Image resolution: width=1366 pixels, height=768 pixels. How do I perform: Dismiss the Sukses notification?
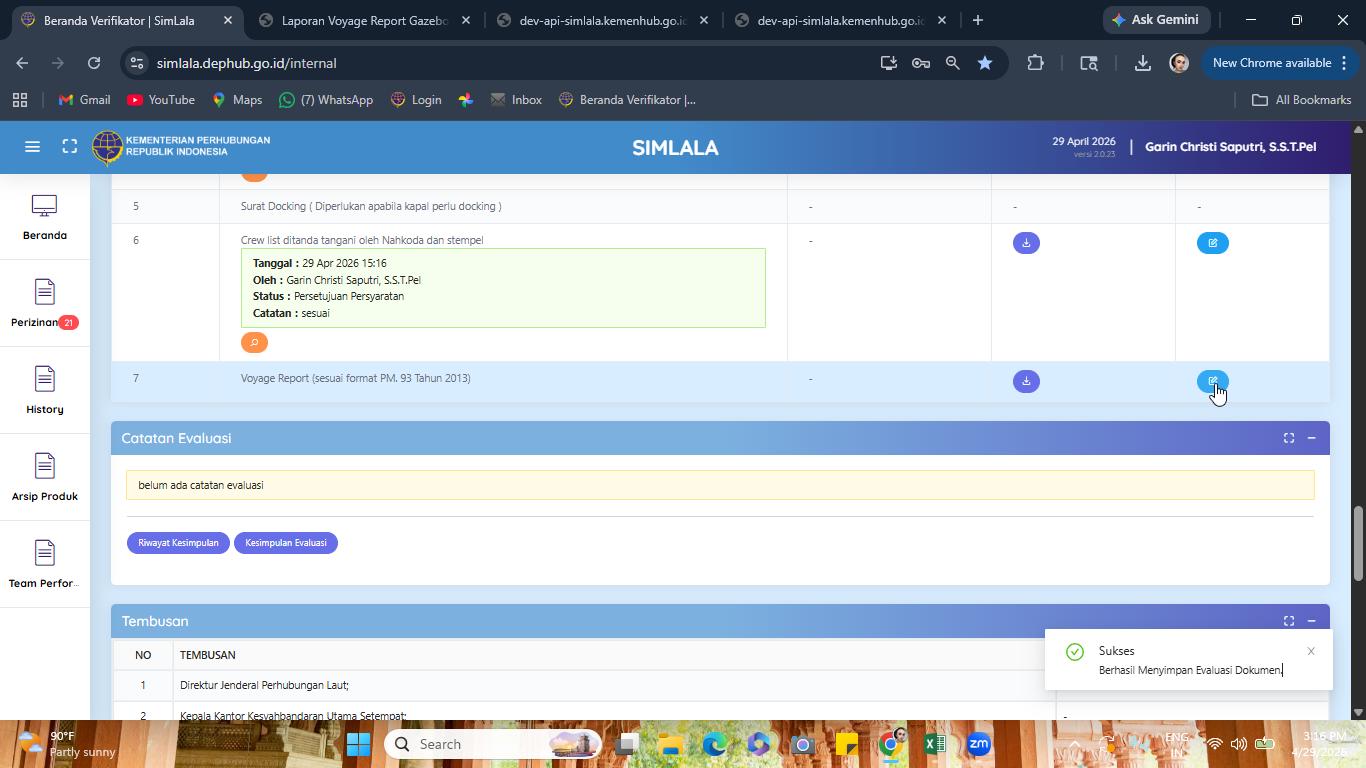1311,651
